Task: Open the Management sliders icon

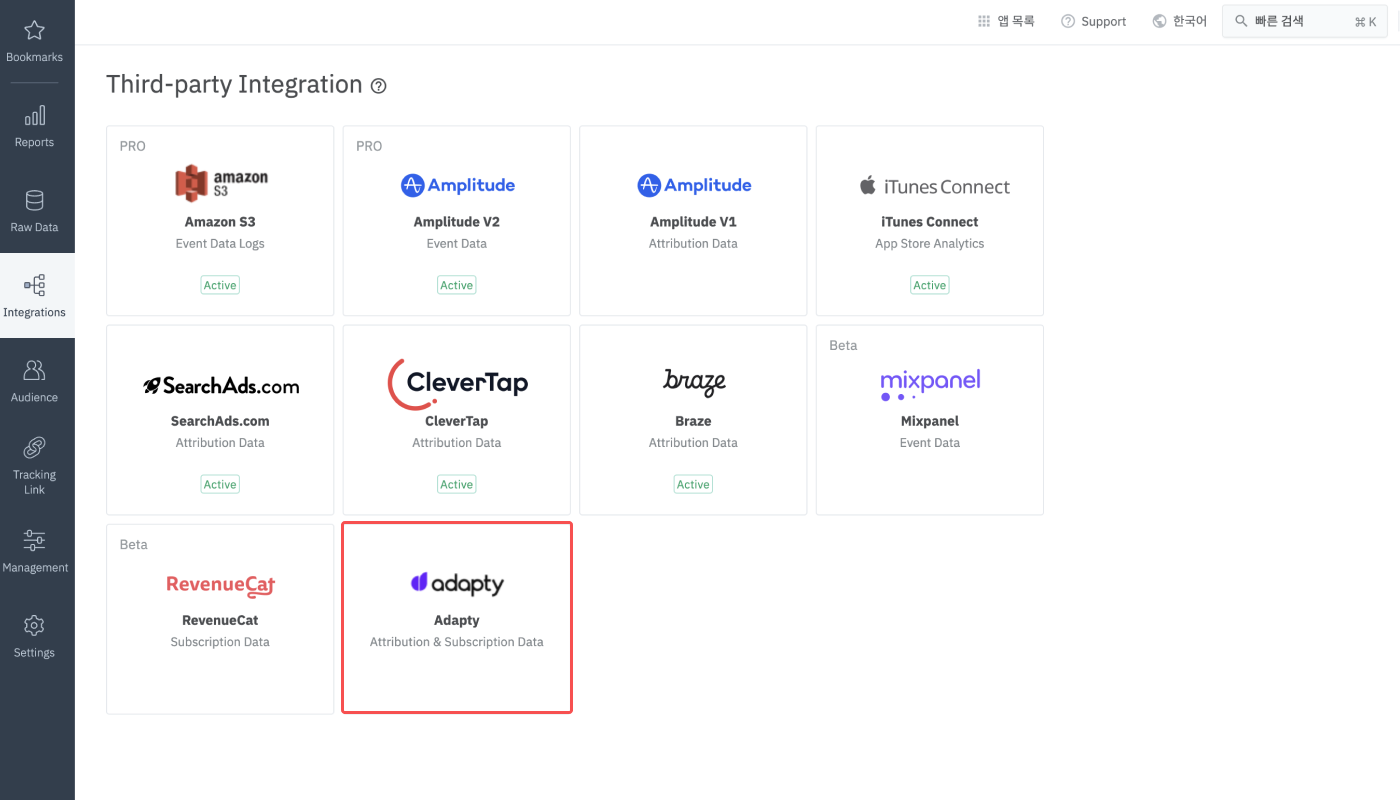Action: [34, 541]
